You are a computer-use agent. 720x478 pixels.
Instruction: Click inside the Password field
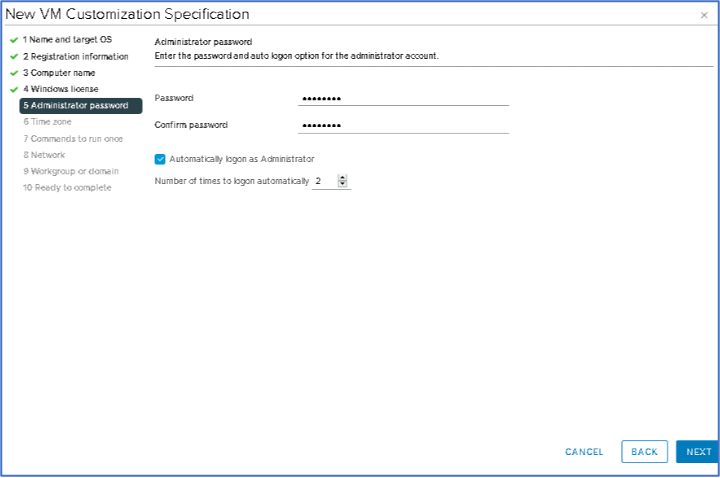pos(403,98)
